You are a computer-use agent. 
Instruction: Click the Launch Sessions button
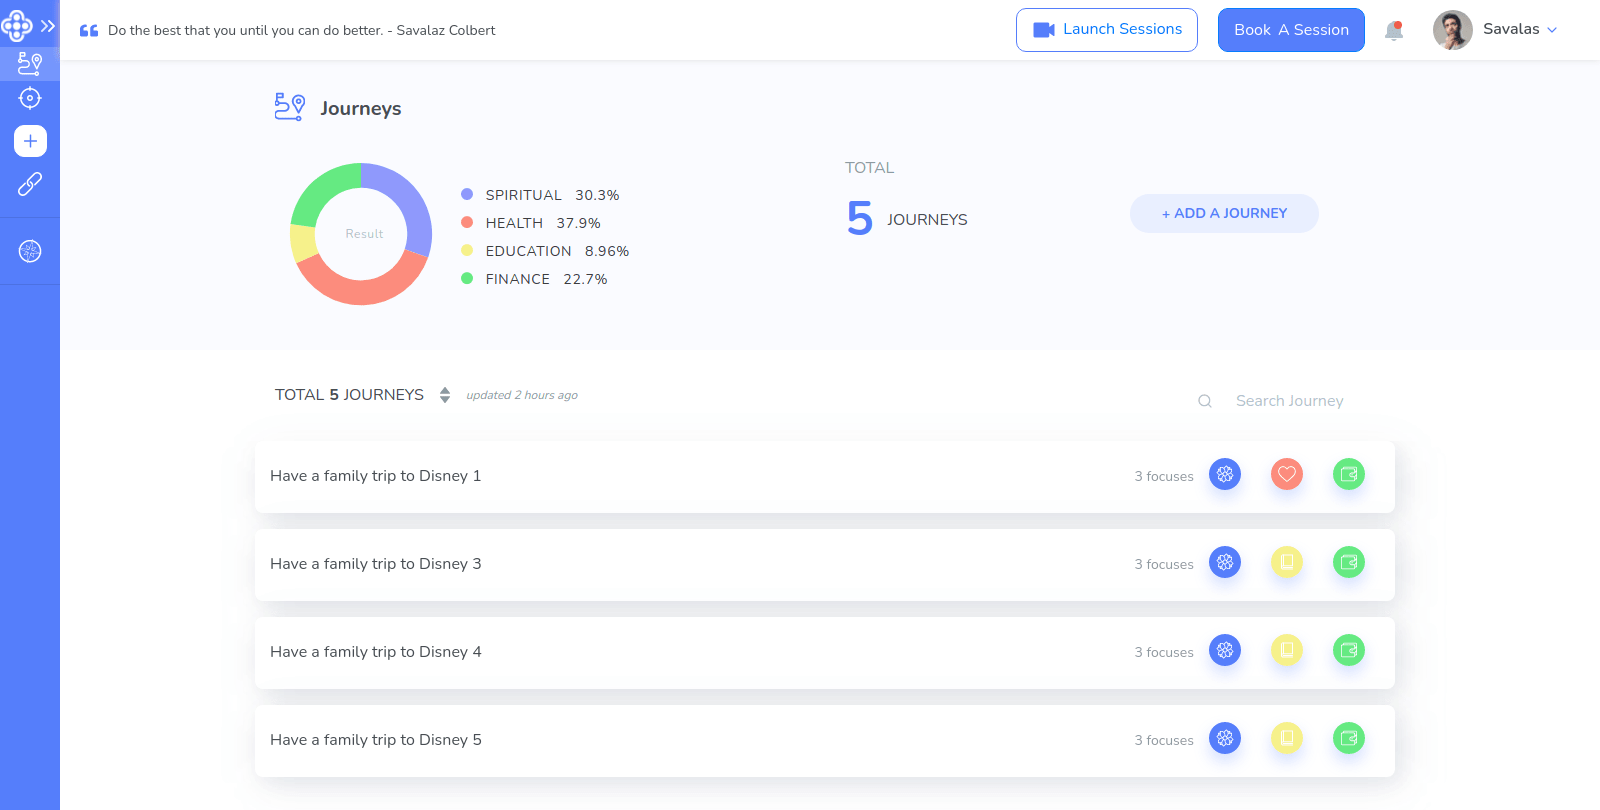coord(1106,30)
